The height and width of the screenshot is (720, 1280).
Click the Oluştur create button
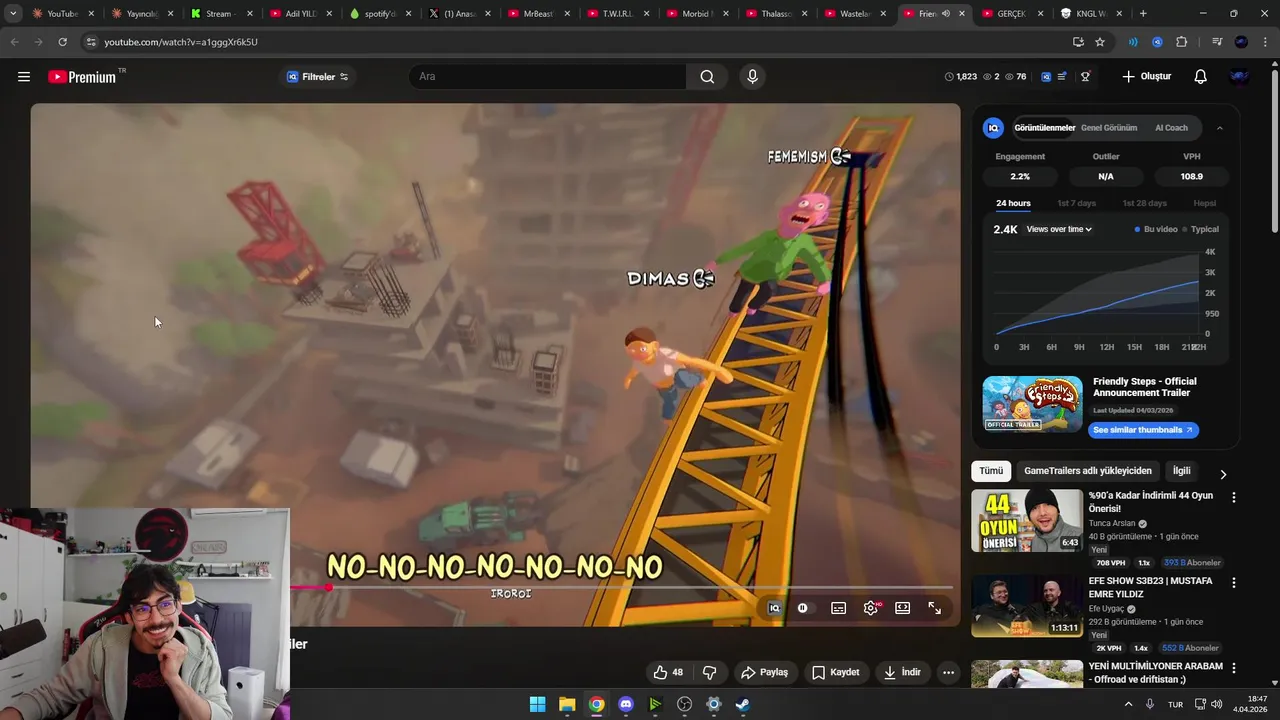click(x=1146, y=77)
